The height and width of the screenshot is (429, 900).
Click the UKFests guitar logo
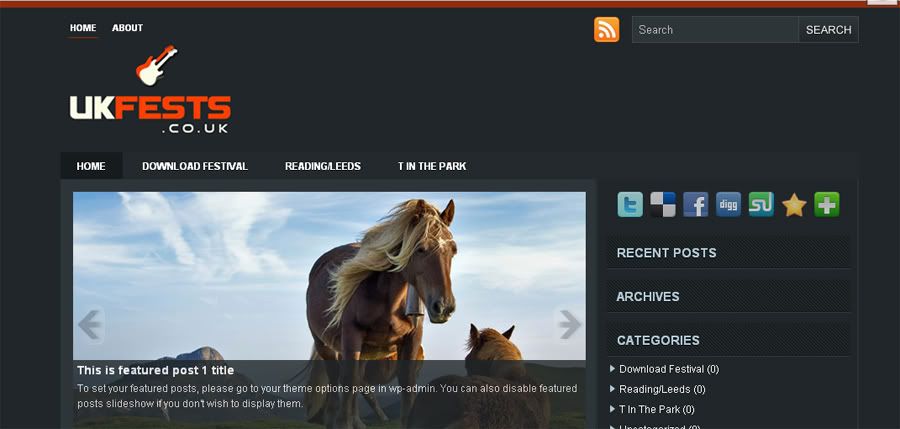(150, 90)
